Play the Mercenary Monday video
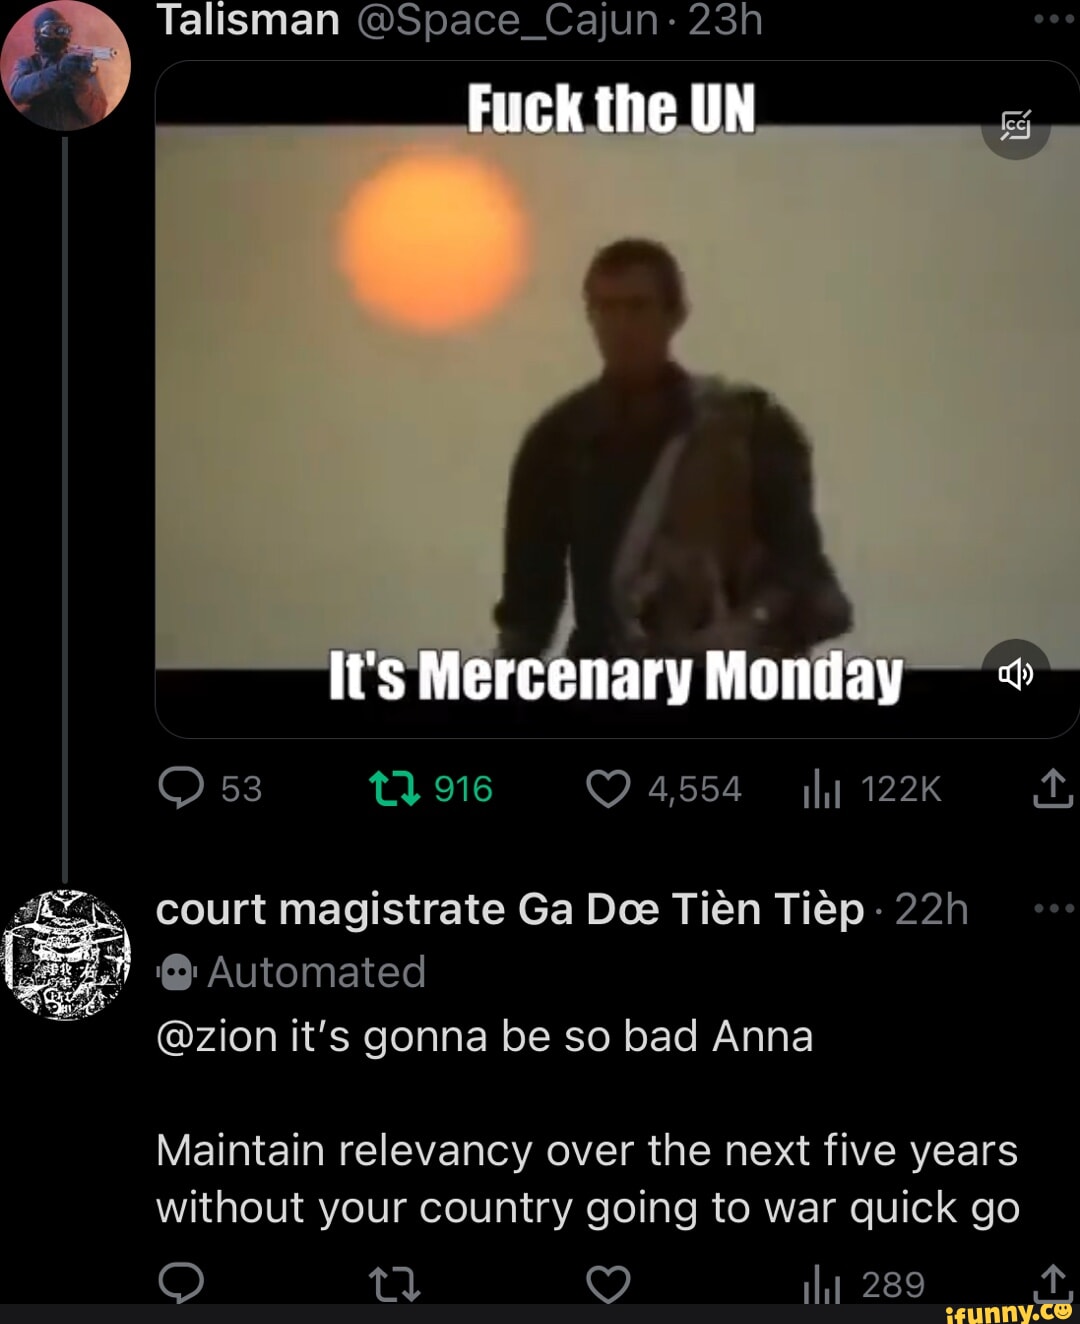 tap(617, 399)
